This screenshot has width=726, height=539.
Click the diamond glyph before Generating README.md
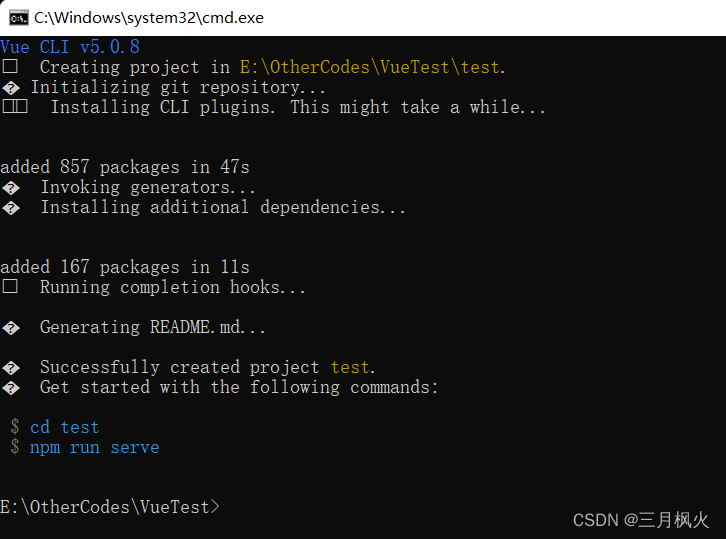[11, 328]
